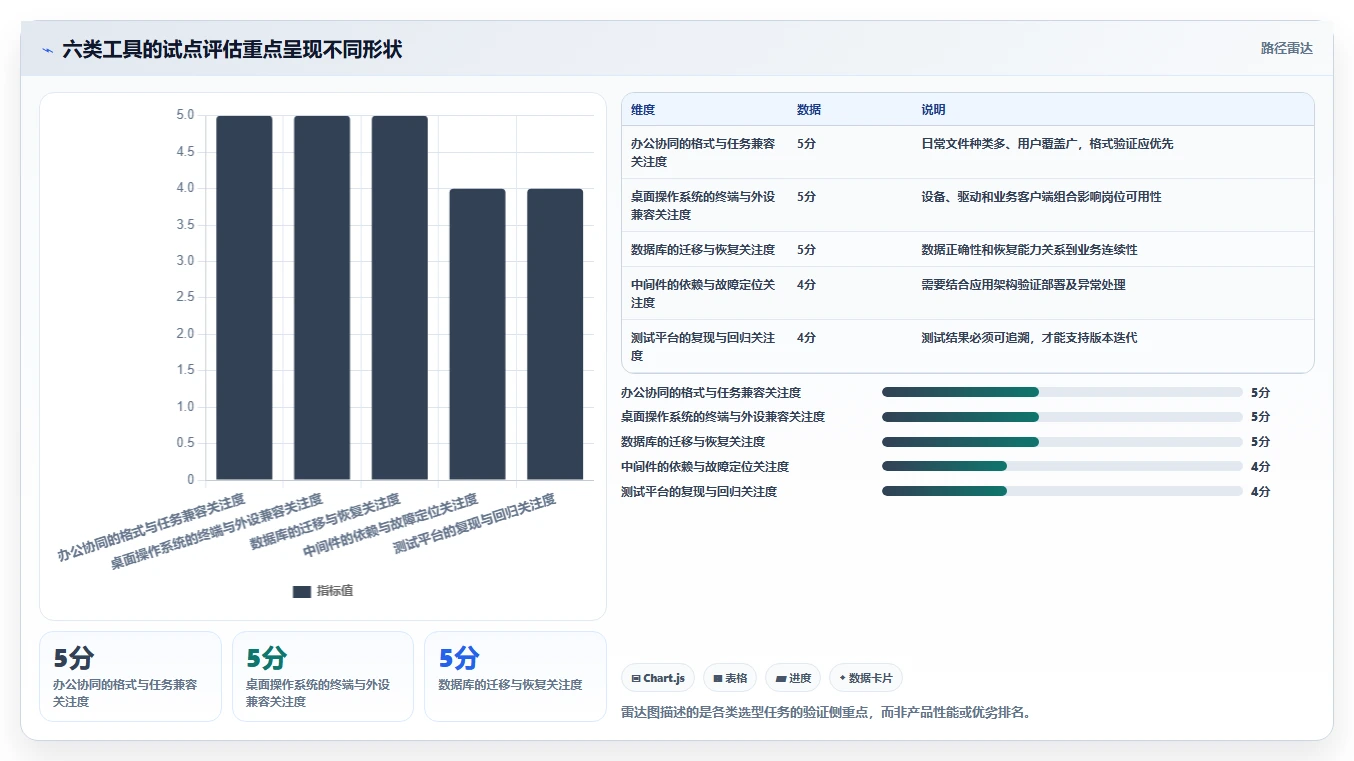The image size is (1354, 761).
Task: Open the 办公协同的格式与任务兼容关注度 data card
Action: (130, 676)
